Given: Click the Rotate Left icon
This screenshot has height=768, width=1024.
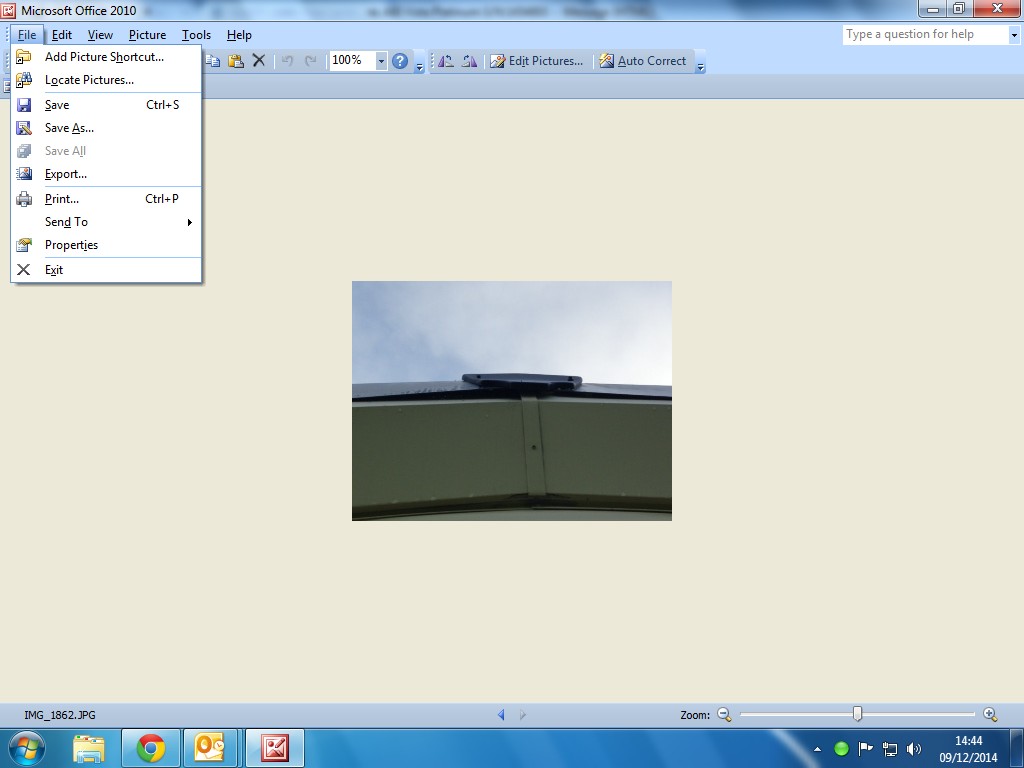Looking at the screenshot, I should point(446,61).
